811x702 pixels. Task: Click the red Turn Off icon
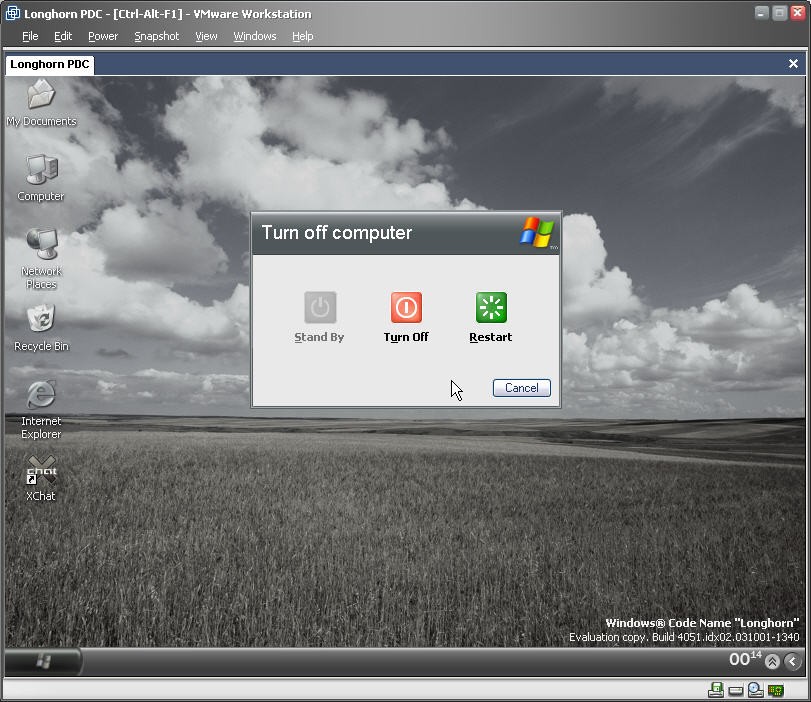406,308
